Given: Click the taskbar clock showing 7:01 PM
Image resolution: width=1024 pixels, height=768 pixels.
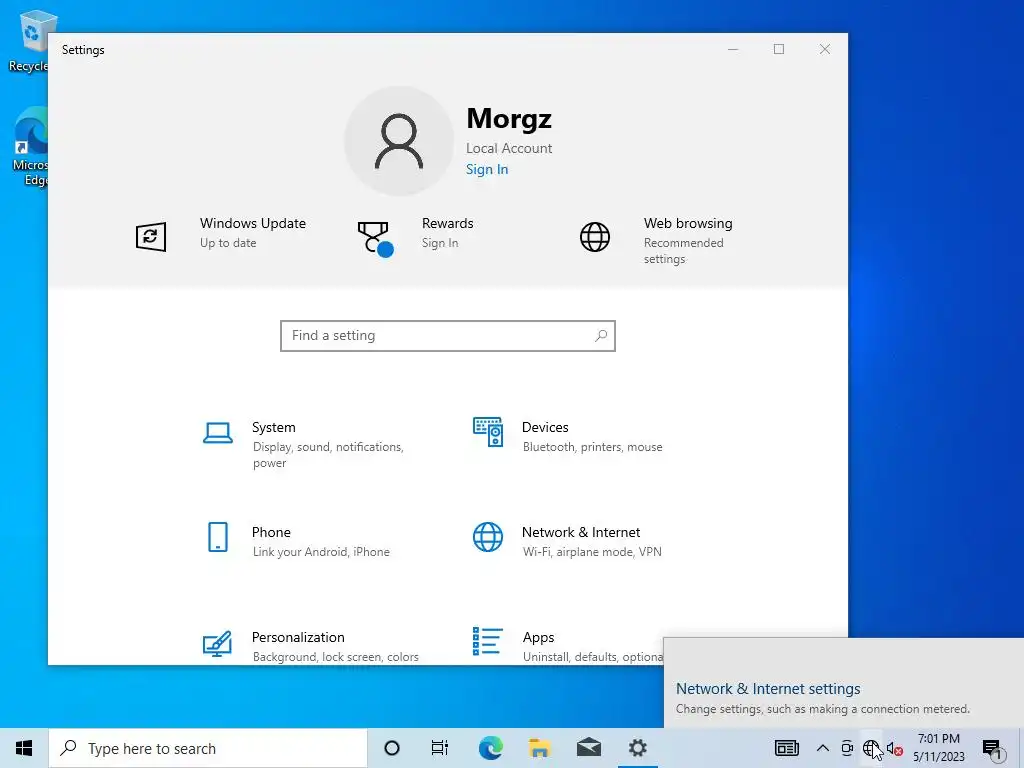Looking at the screenshot, I should (x=938, y=748).
